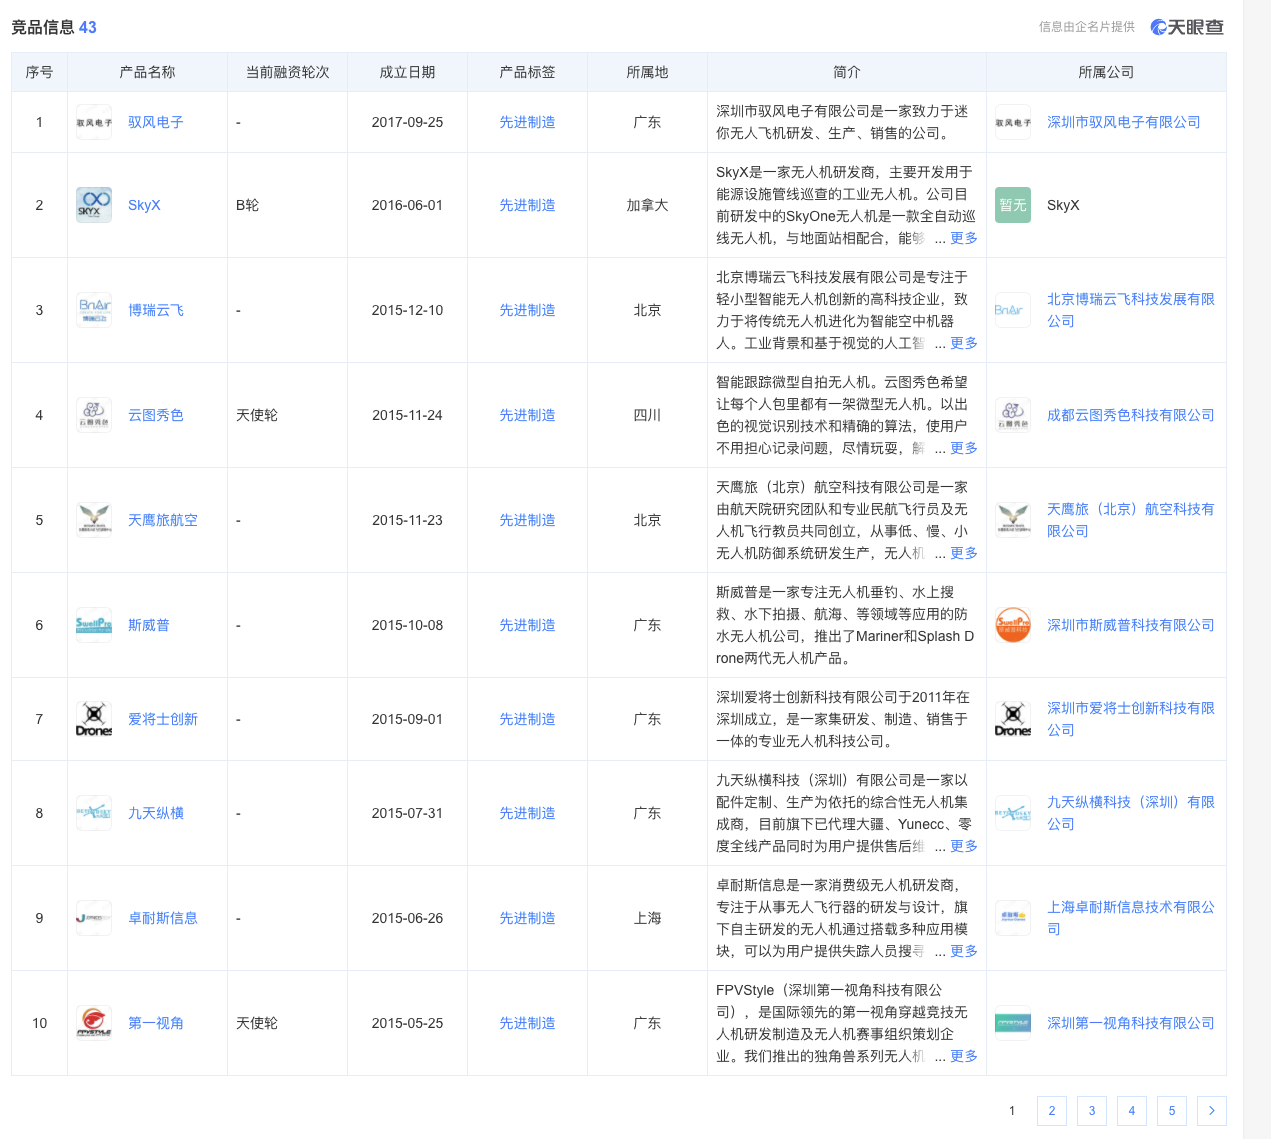The height and width of the screenshot is (1139, 1271).
Task: Go to page 2 of results
Action: 1052,1111
